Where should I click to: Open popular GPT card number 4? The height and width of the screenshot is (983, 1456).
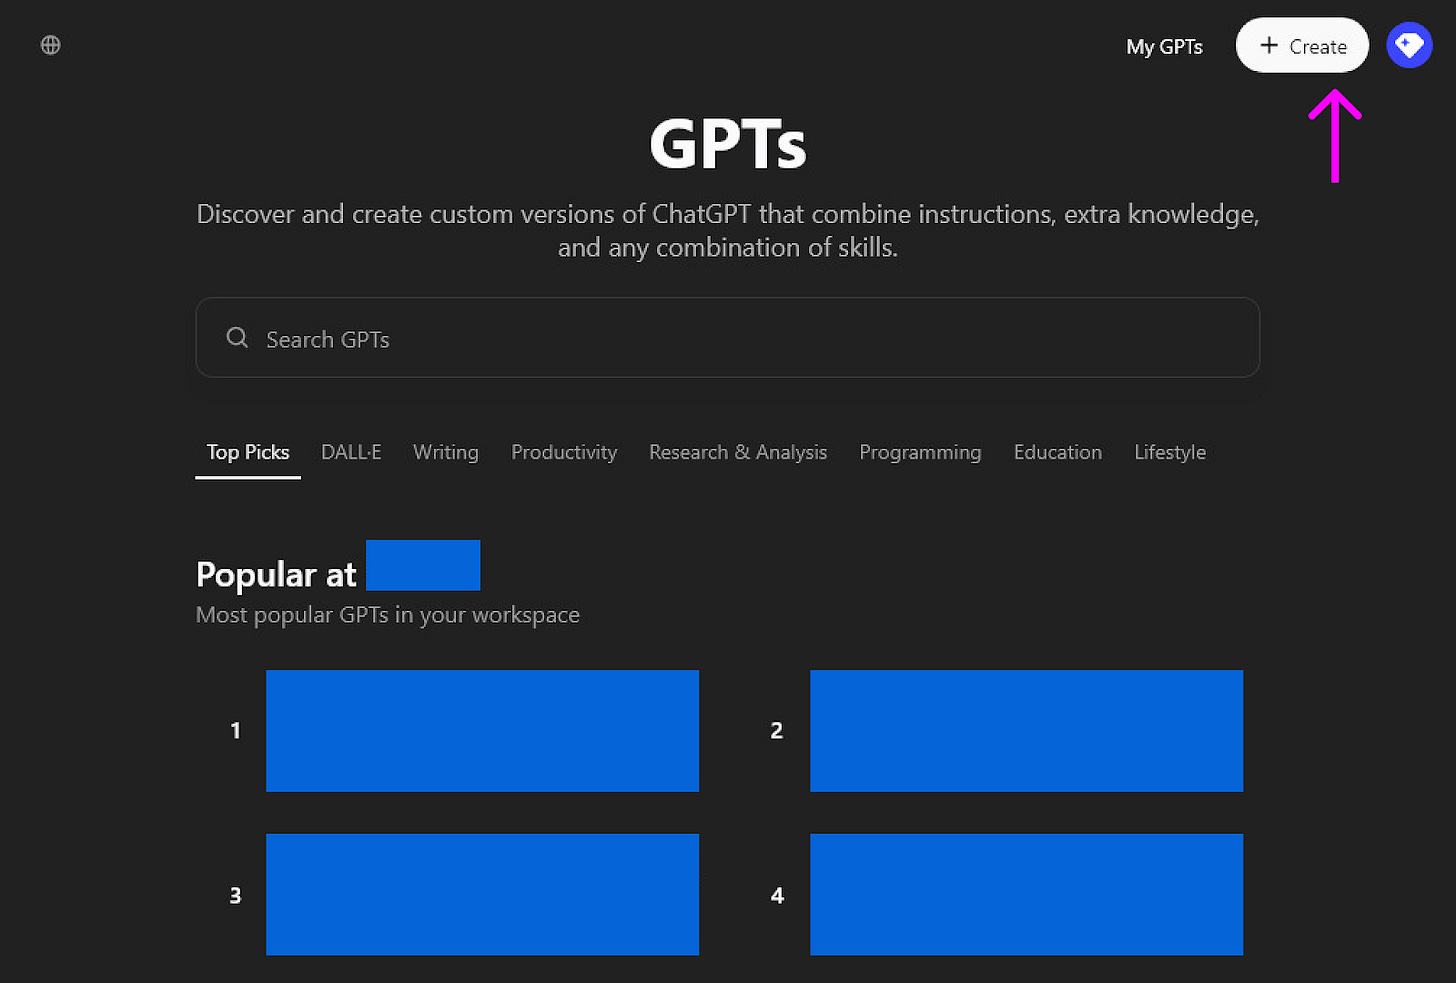[x=1026, y=894]
